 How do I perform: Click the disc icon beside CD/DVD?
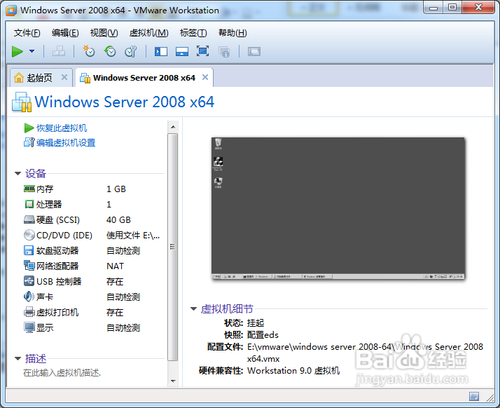click(x=29, y=235)
